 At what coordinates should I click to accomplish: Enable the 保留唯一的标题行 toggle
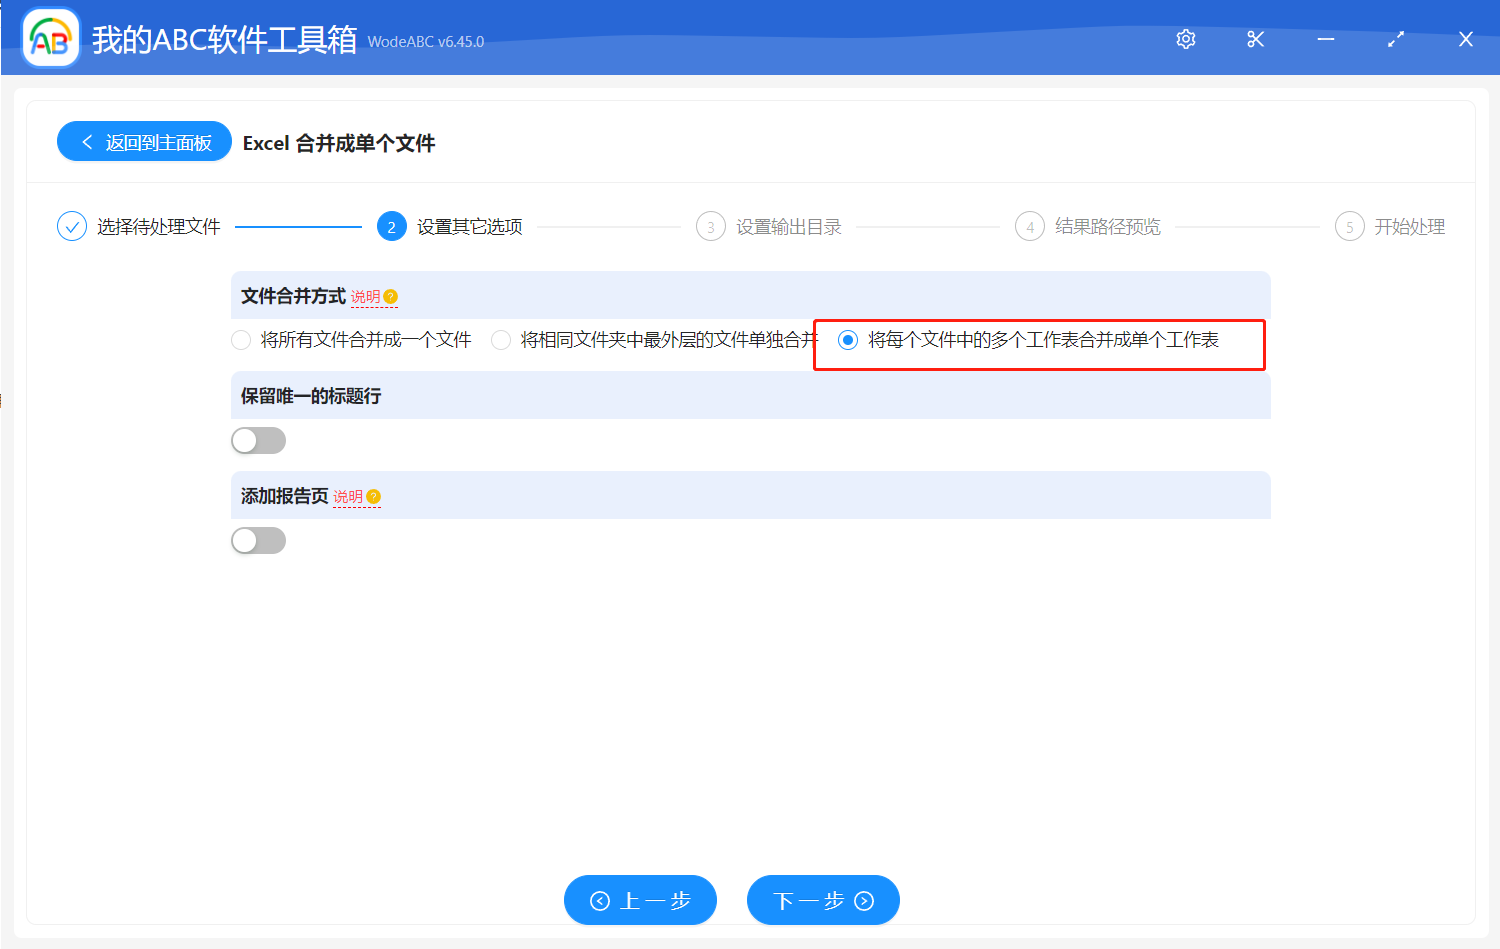tap(258, 440)
